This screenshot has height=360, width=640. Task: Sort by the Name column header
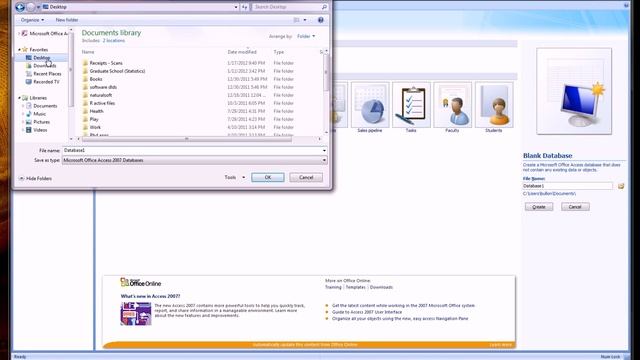click(x=88, y=52)
